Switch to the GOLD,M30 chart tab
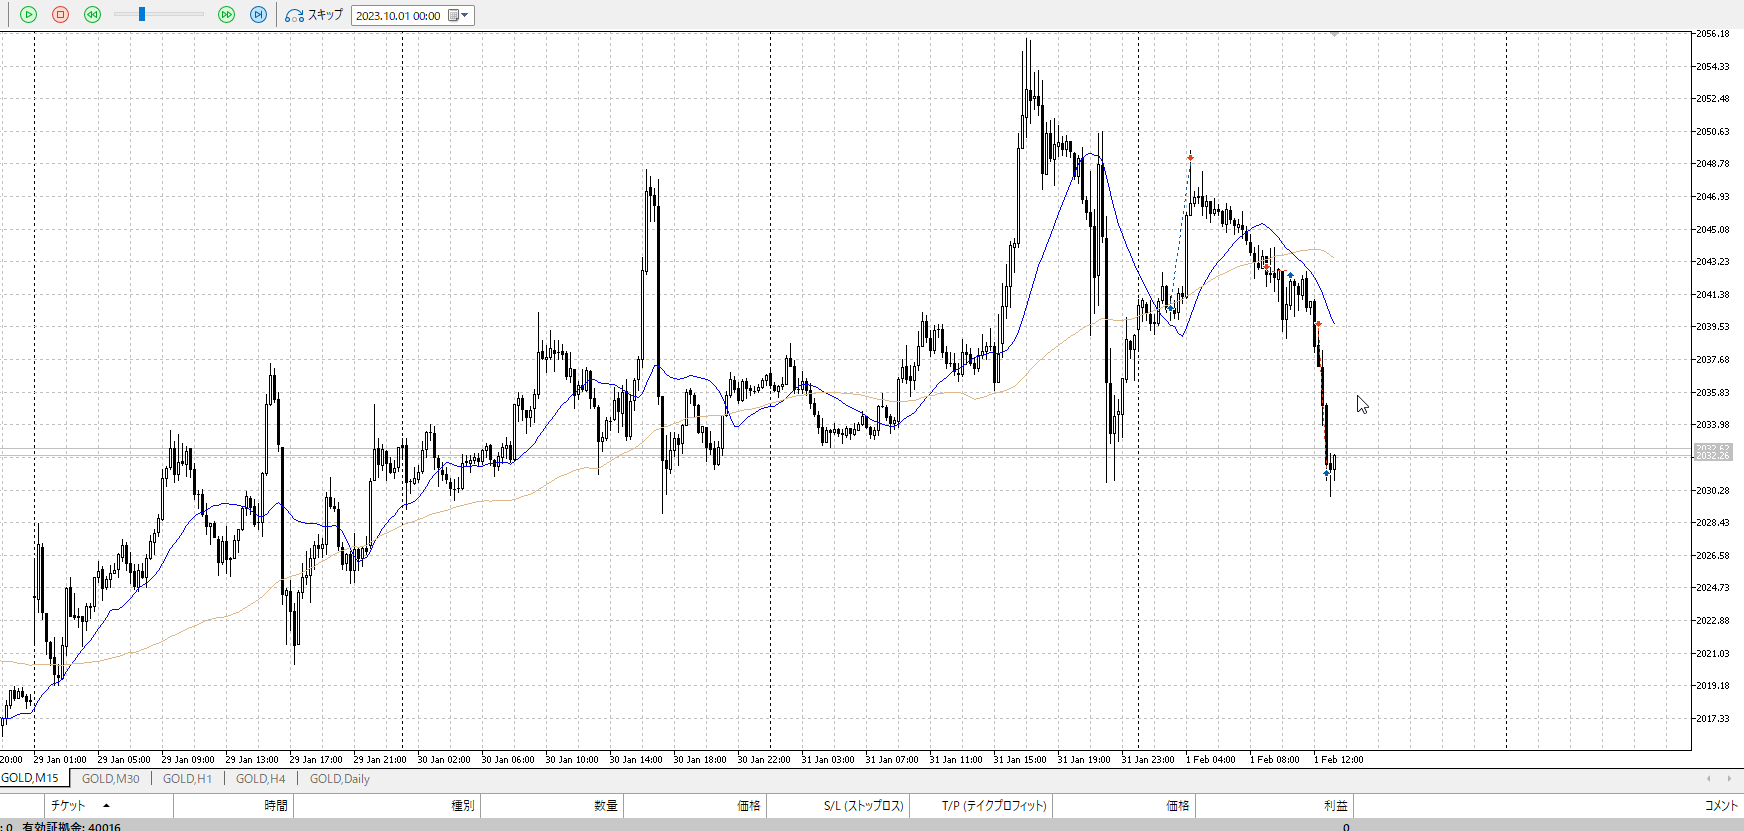This screenshot has height=831, width=1744. tap(110, 779)
